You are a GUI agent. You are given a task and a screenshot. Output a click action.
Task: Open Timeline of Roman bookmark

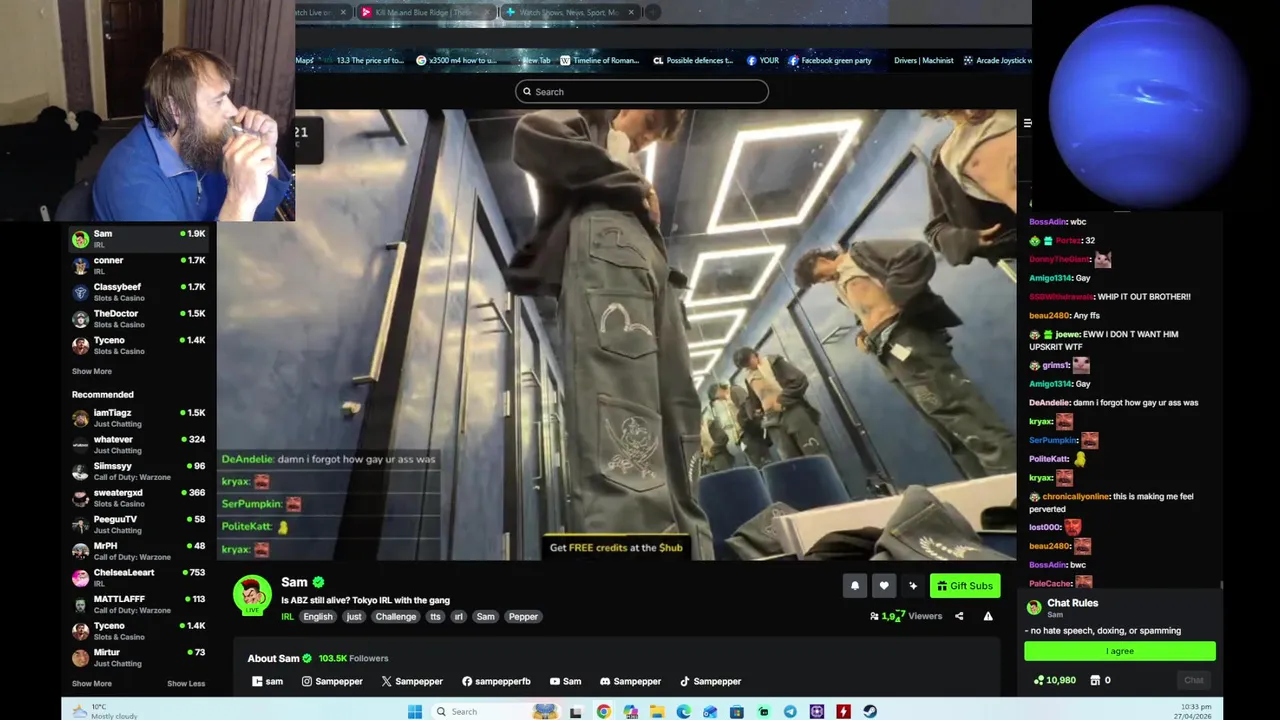coord(599,60)
